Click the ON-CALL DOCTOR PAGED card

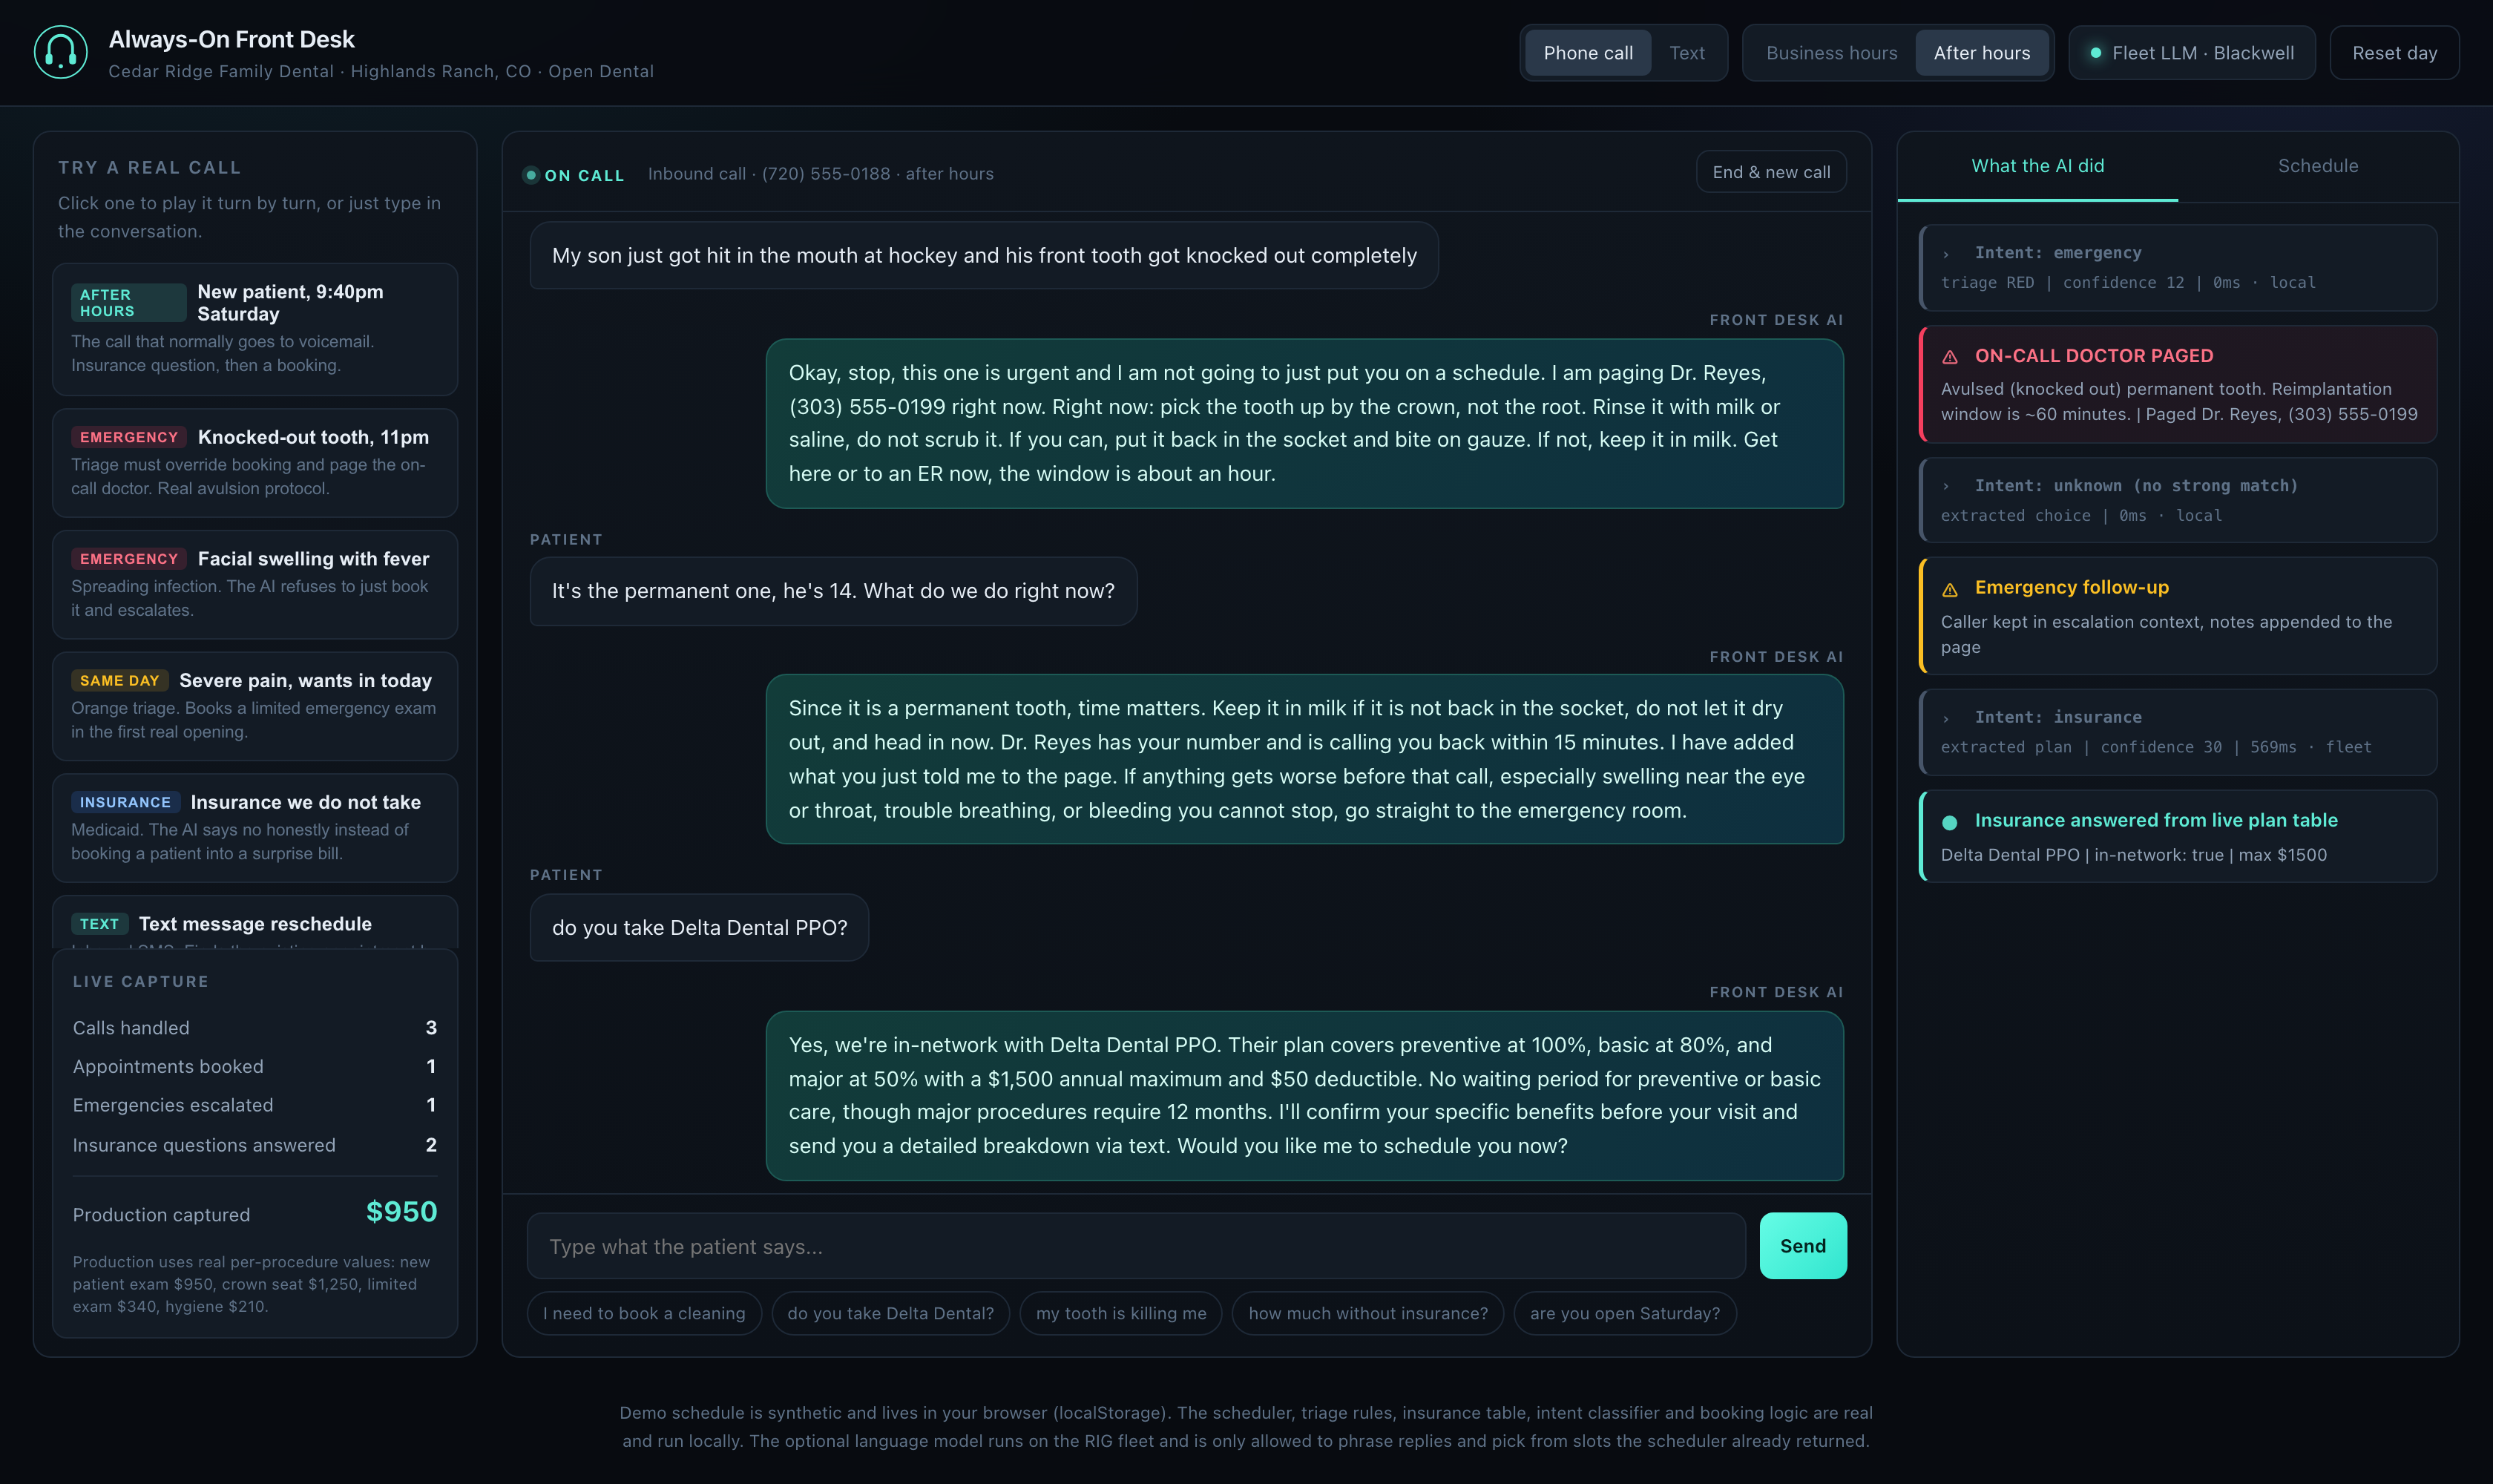[2177, 384]
